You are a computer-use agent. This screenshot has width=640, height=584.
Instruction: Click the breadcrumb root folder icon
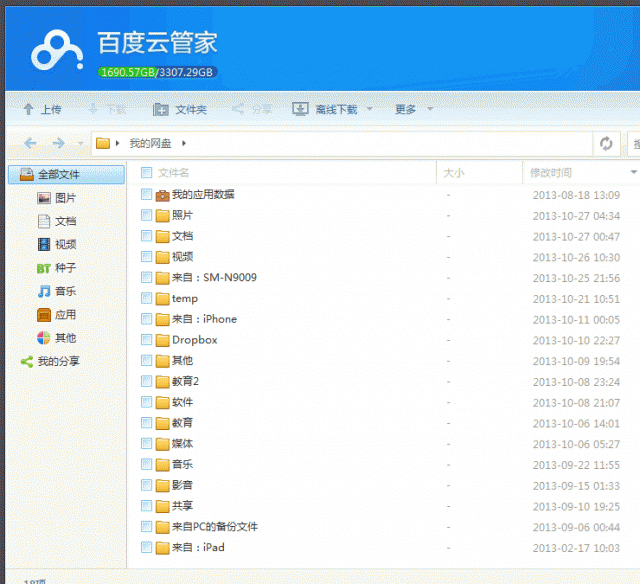[x=103, y=143]
